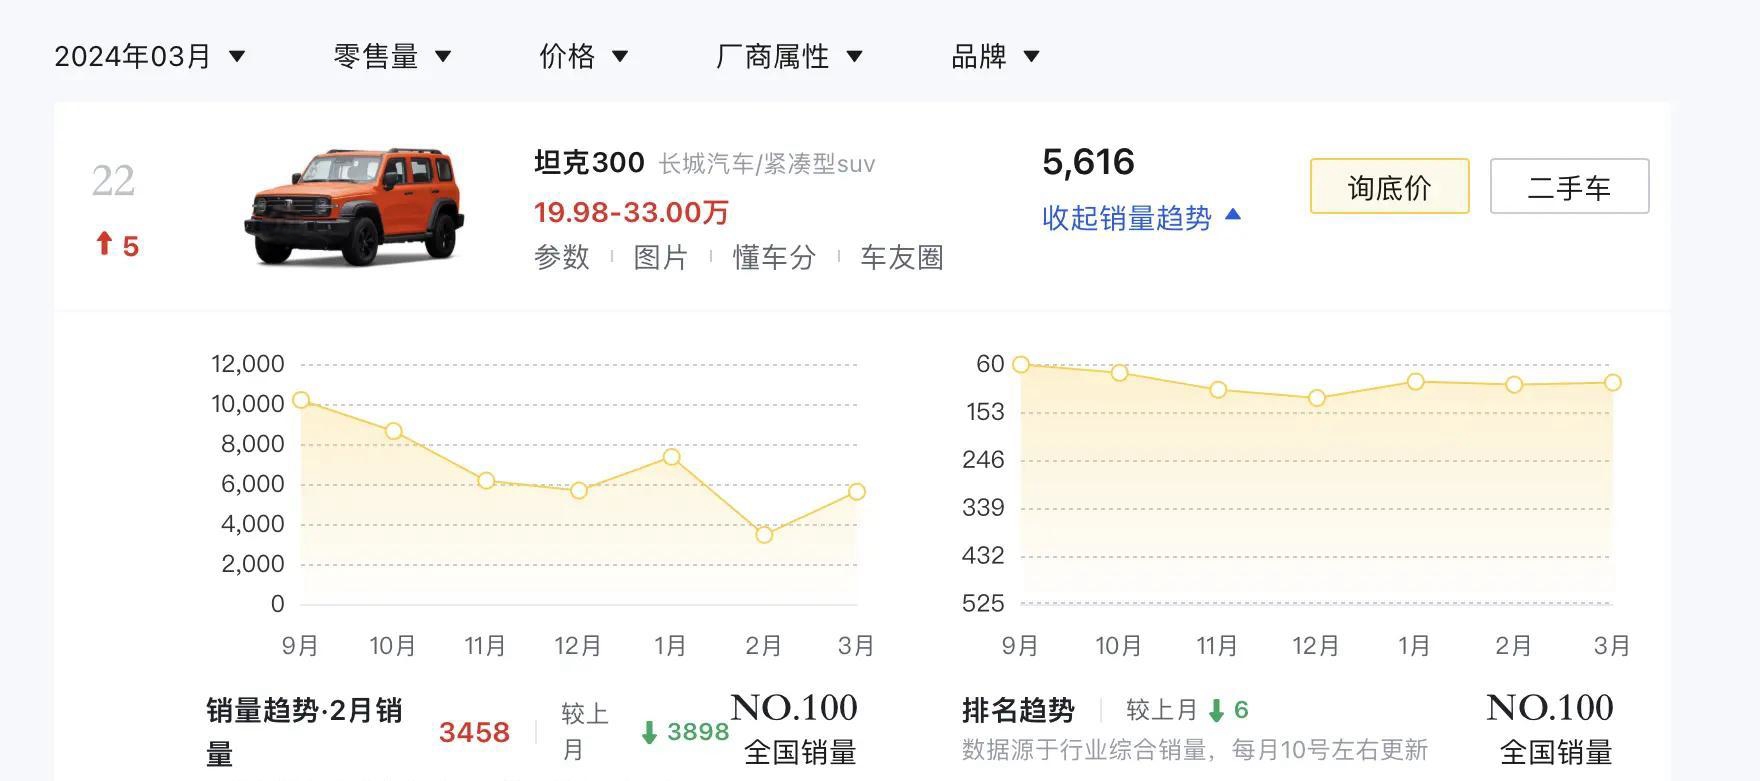This screenshot has height=781, width=1760.
Task: Open the 品牌 filter dropdown
Action: pos(995,56)
